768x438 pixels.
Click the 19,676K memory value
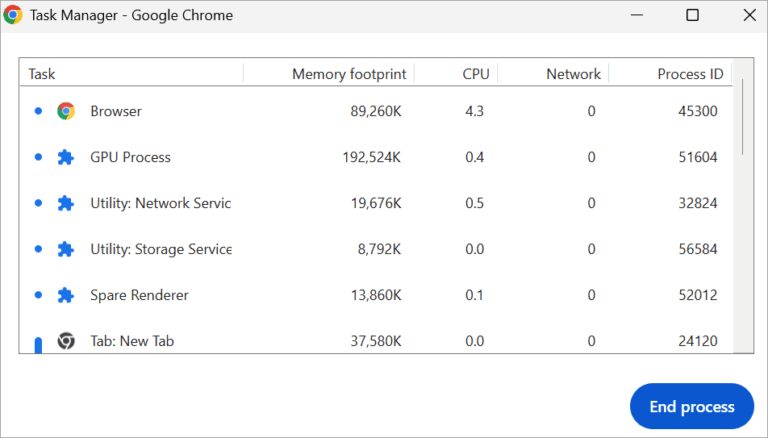(x=376, y=203)
